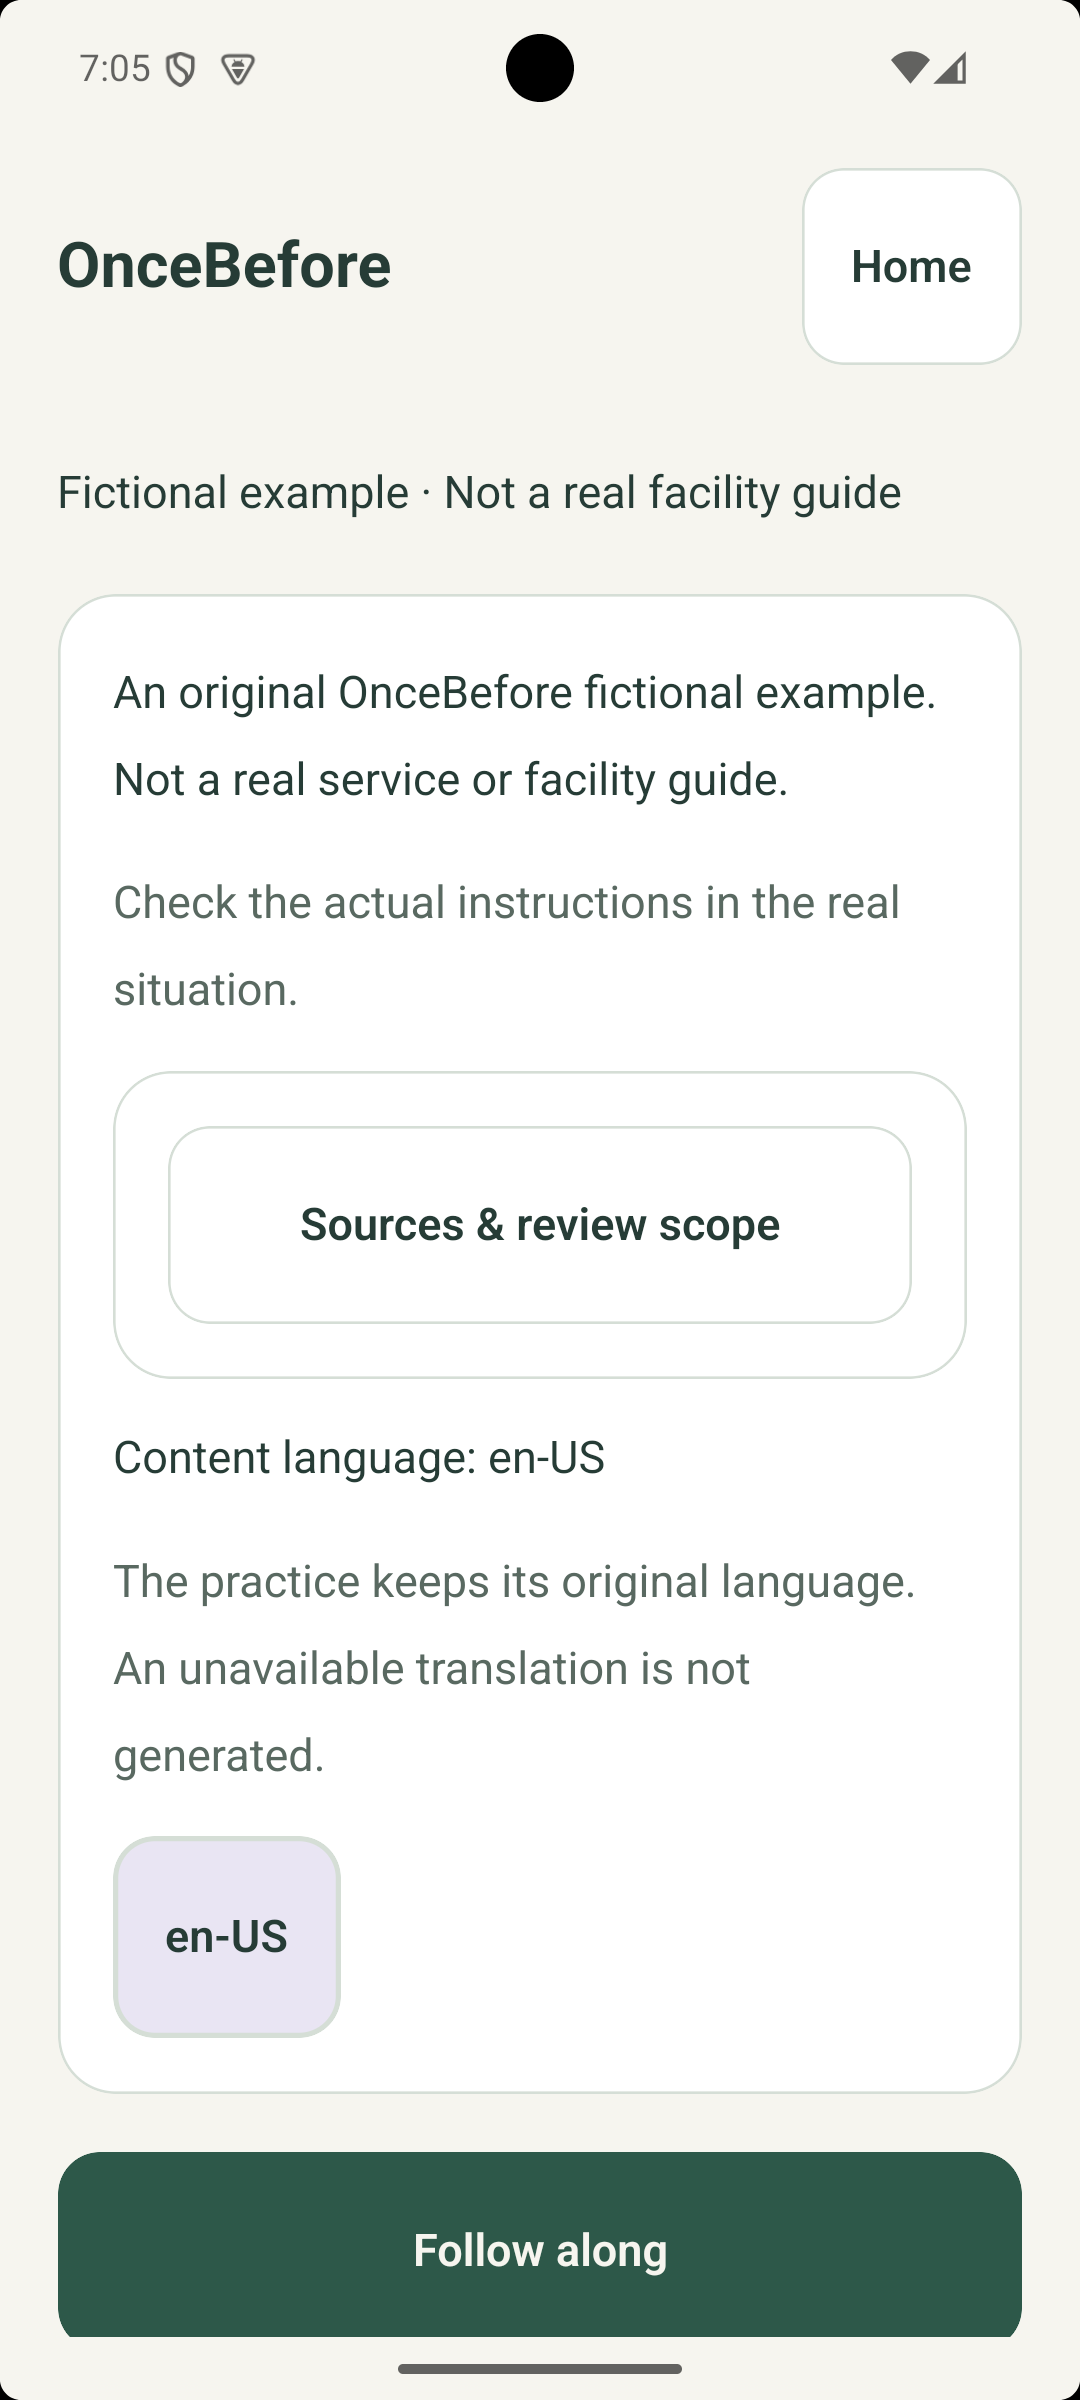Tap 'An unavailable translation is not generated' text
Image resolution: width=1080 pixels, height=2400 pixels.
(432, 1711)
